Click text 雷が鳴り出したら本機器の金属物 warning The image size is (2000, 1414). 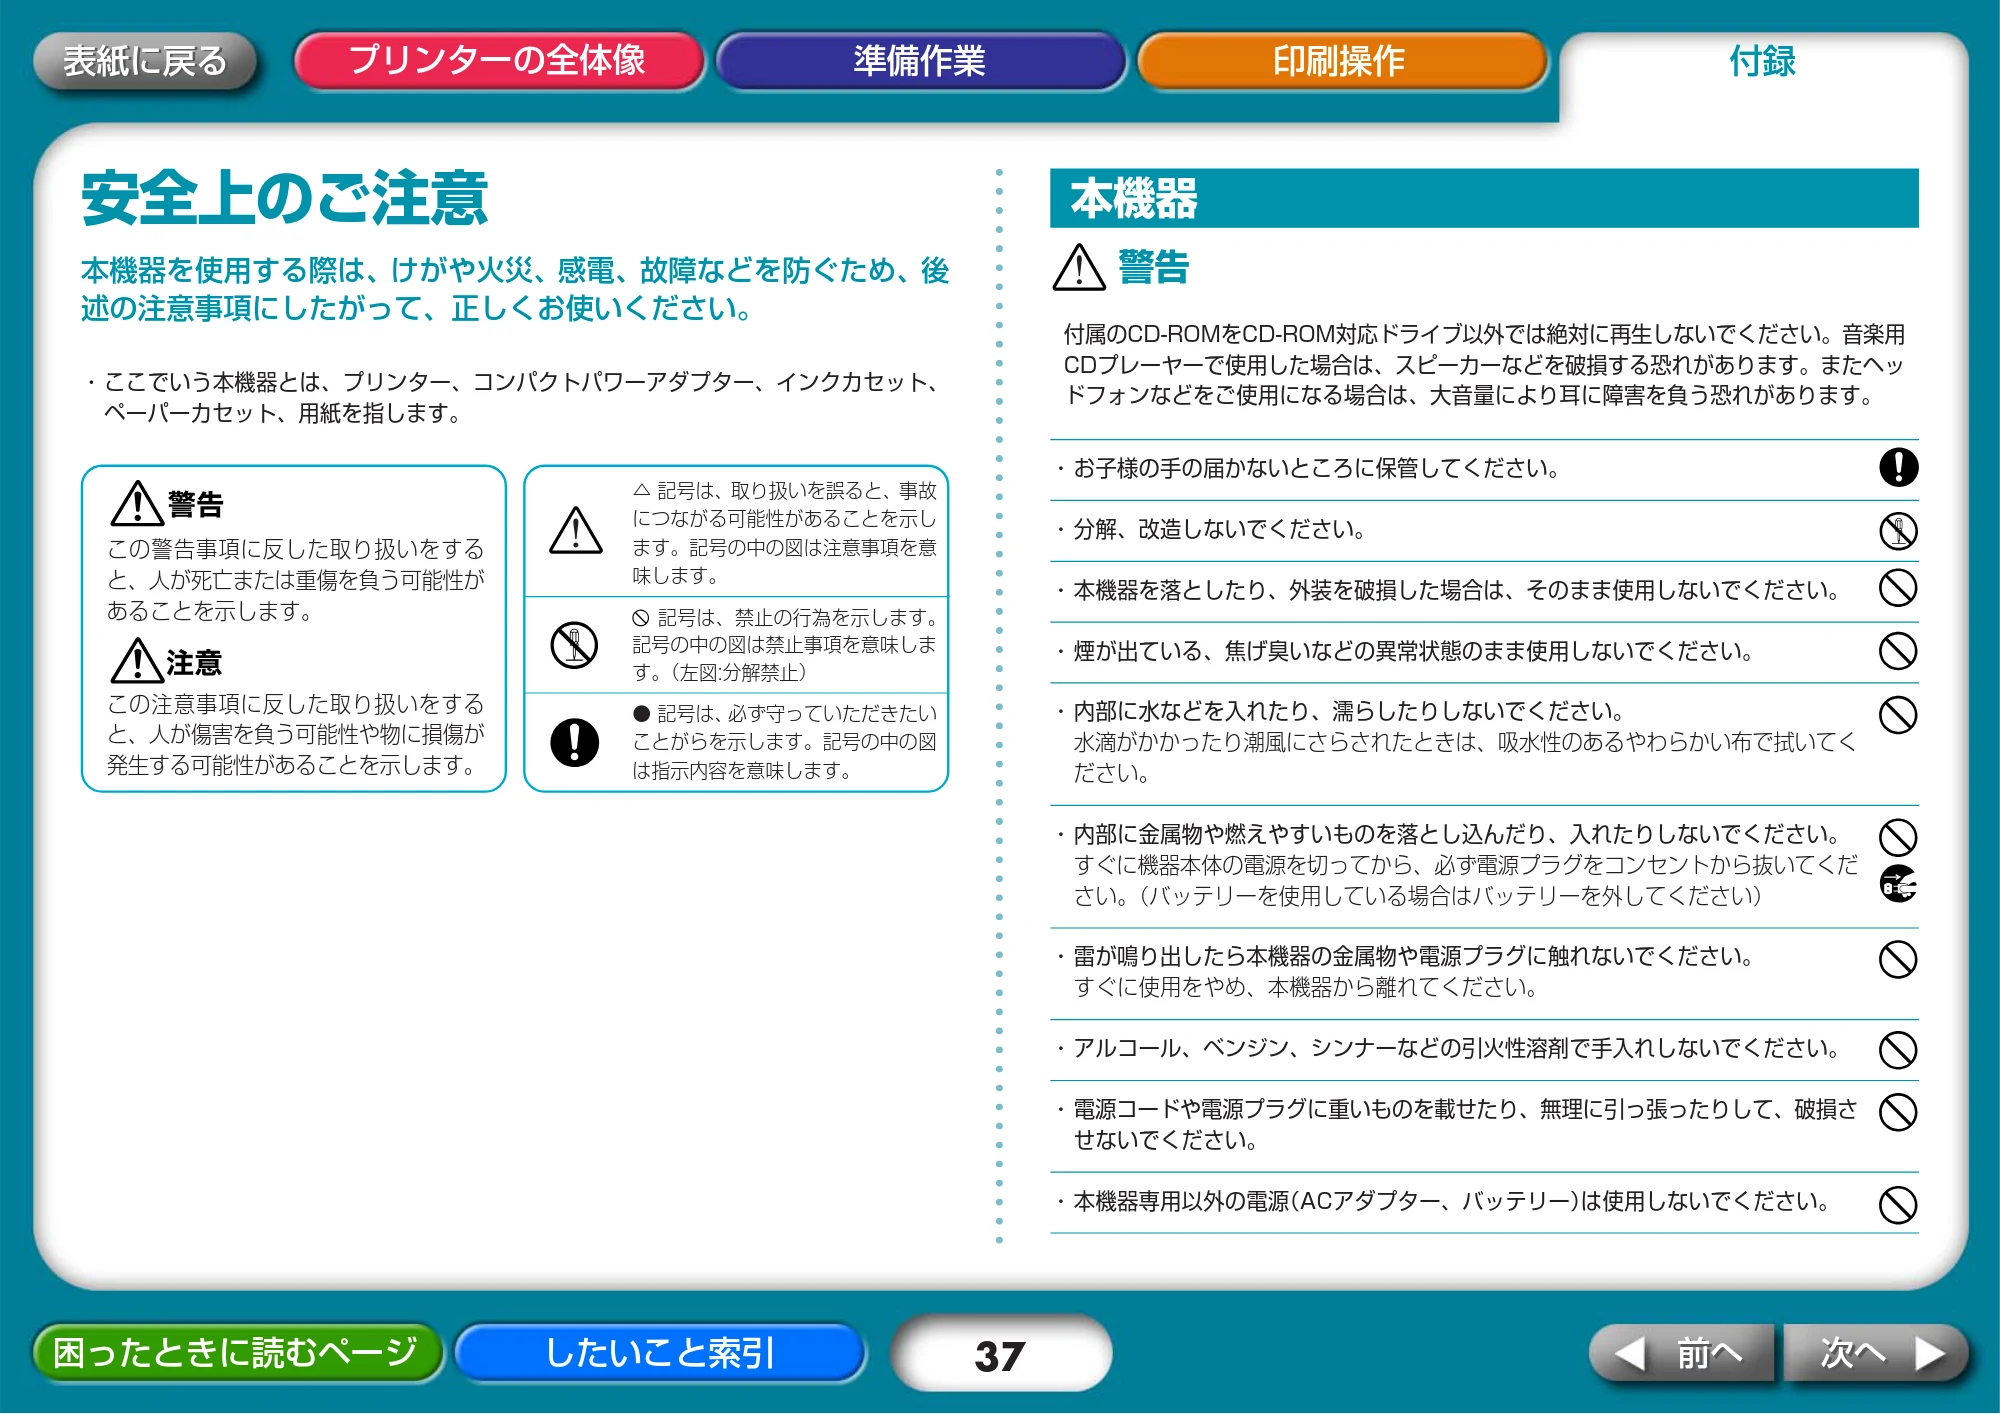[1413, 956]
